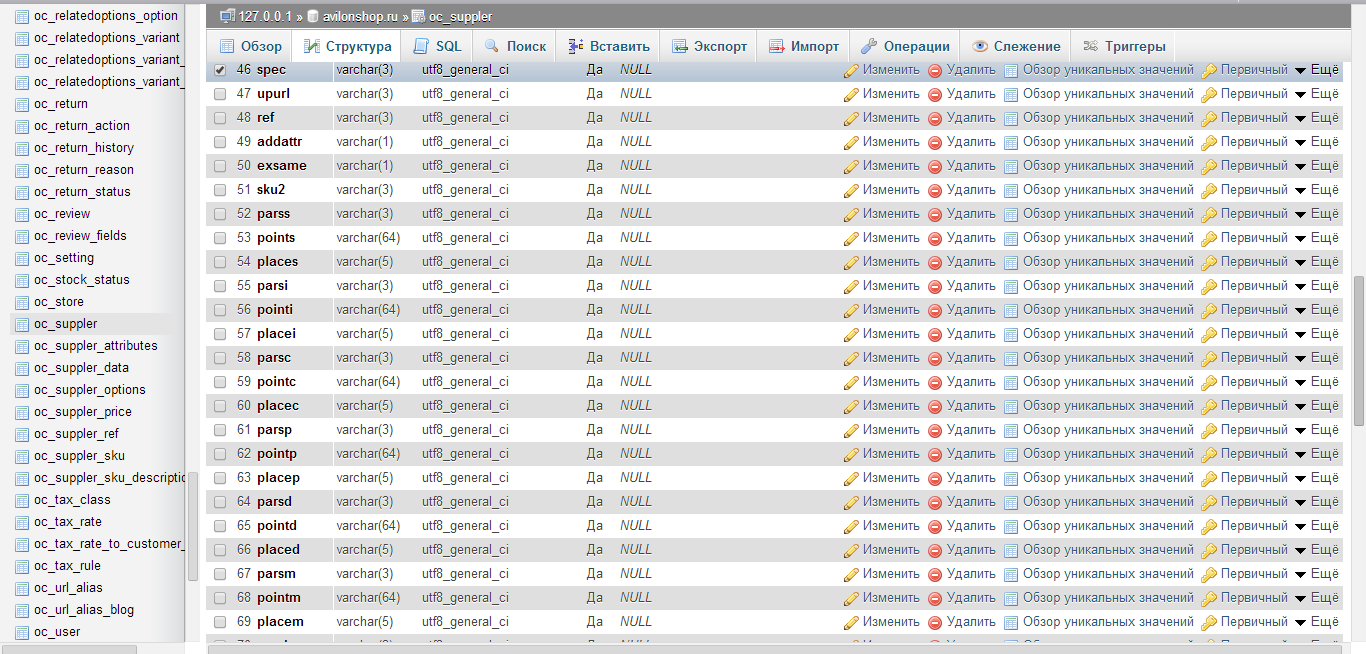1366x654 pixels.
Task: Open Ещё menu for row parsm
Action: [x=1316, y=574]
